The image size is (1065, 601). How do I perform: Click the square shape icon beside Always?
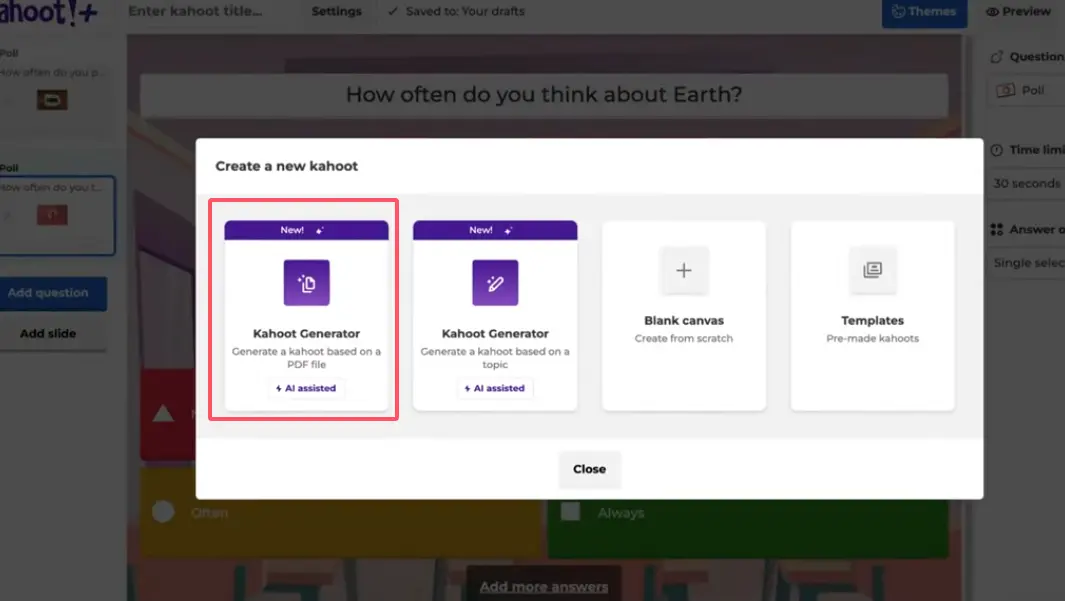(x=570, y=512)
